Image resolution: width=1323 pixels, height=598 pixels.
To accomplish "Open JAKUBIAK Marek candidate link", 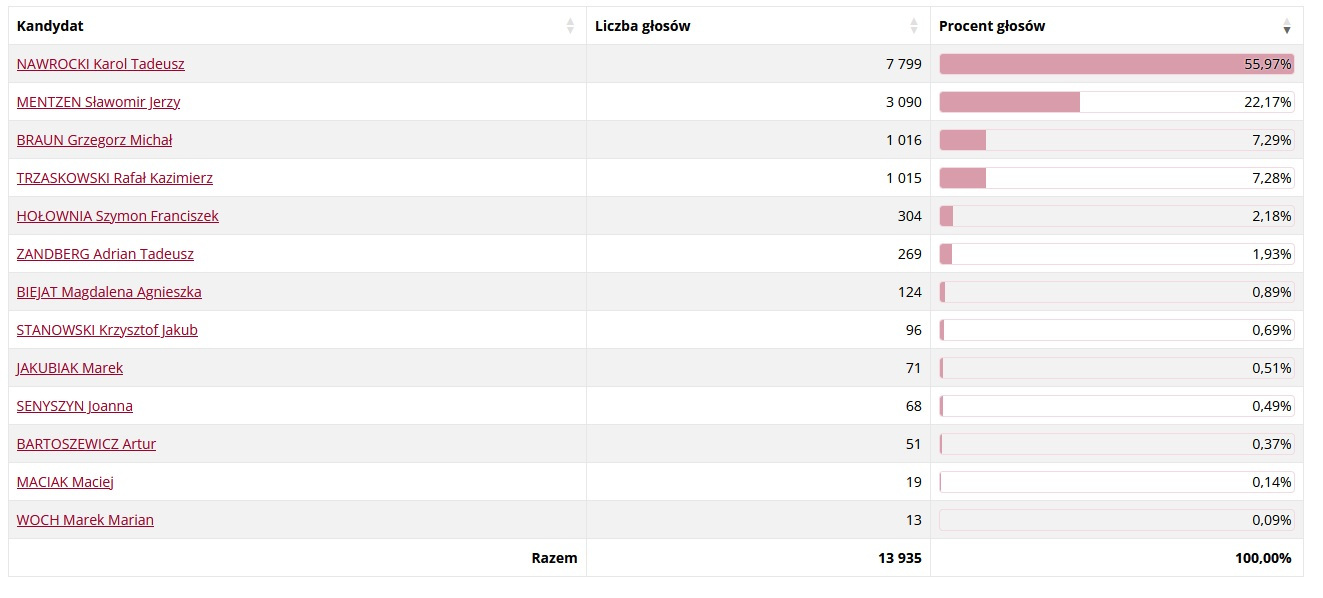I will [70, 368].
